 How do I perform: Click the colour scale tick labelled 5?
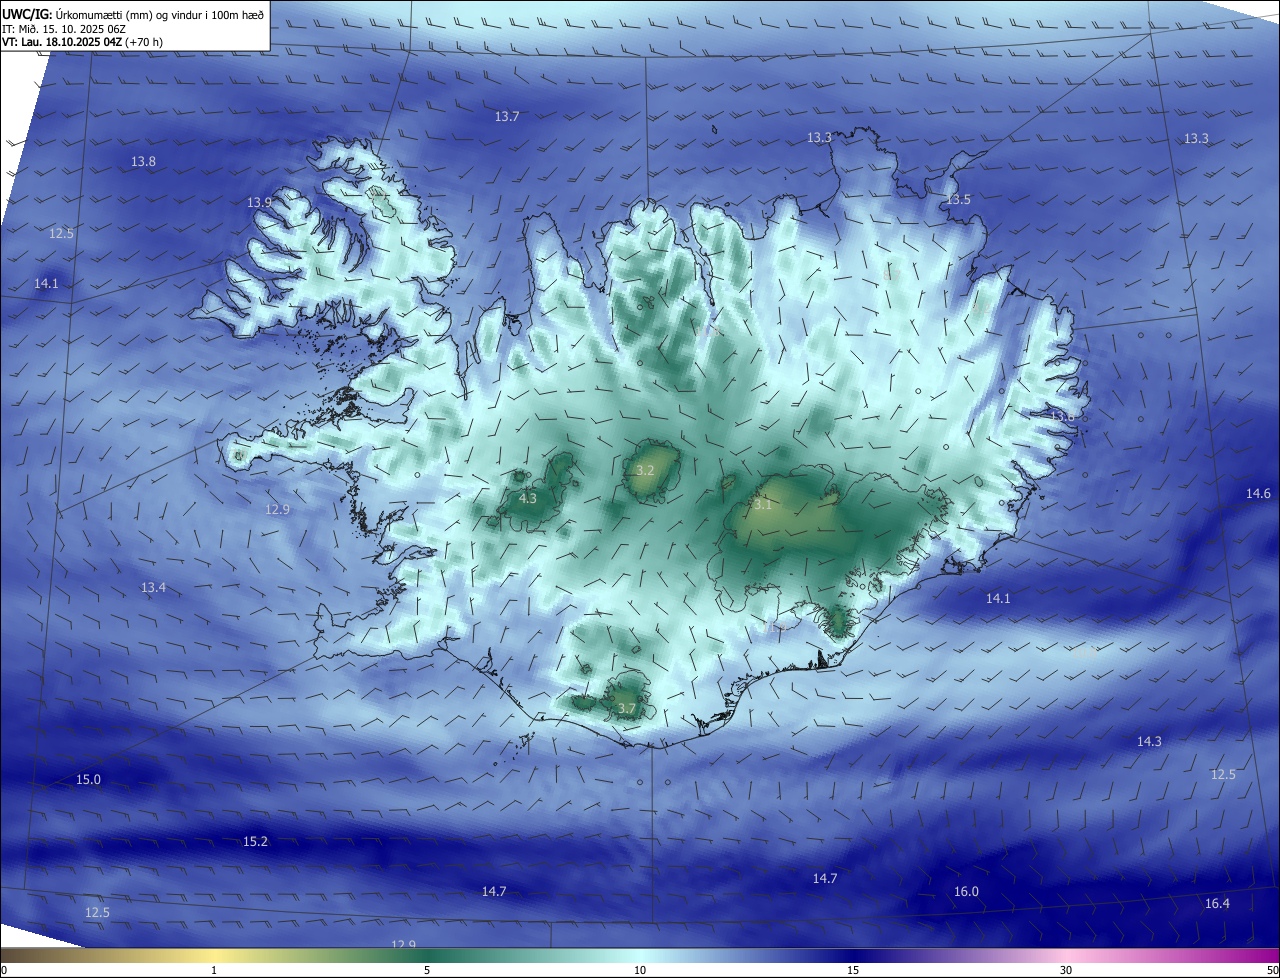tap(427, 970)
